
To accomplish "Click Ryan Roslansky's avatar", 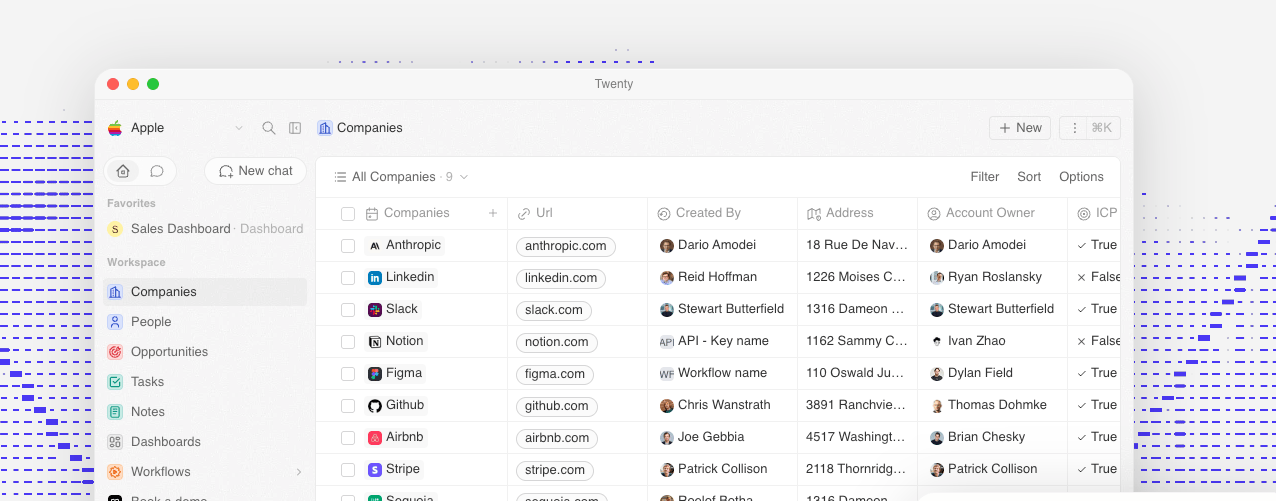I will point(937,277).
